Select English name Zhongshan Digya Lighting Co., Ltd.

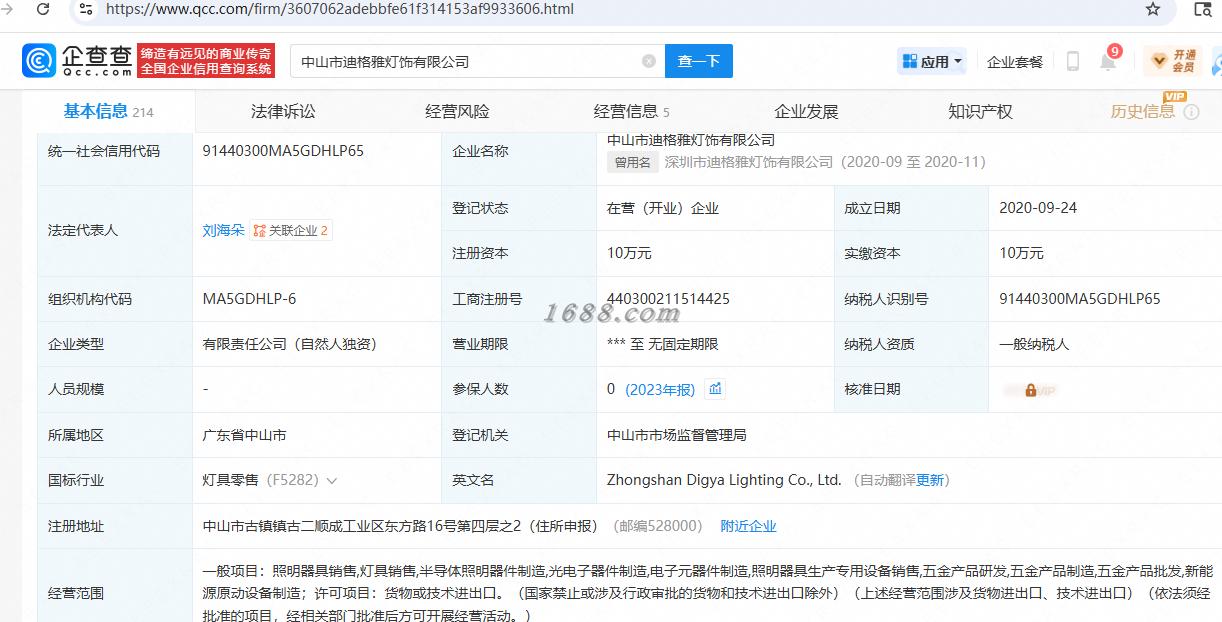(x=724, y=480)
